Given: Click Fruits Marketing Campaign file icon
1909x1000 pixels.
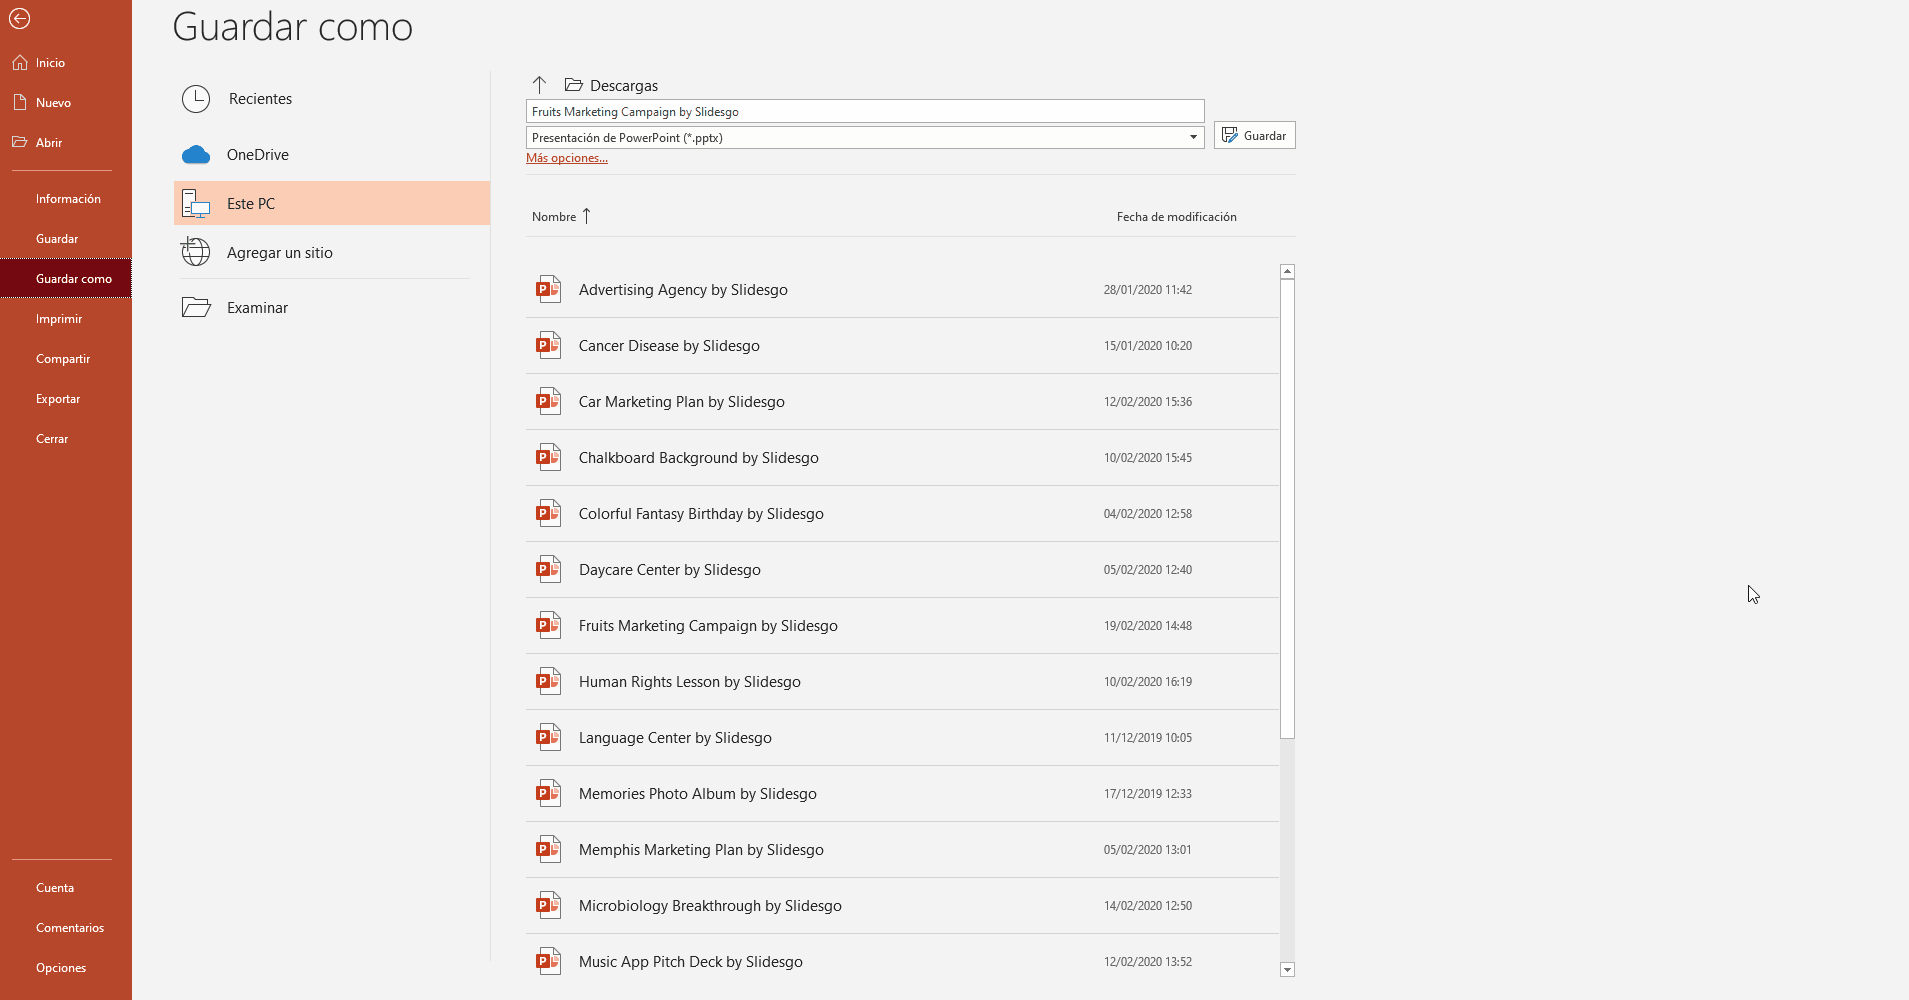Looking at the screenshot, I should 548,626.
